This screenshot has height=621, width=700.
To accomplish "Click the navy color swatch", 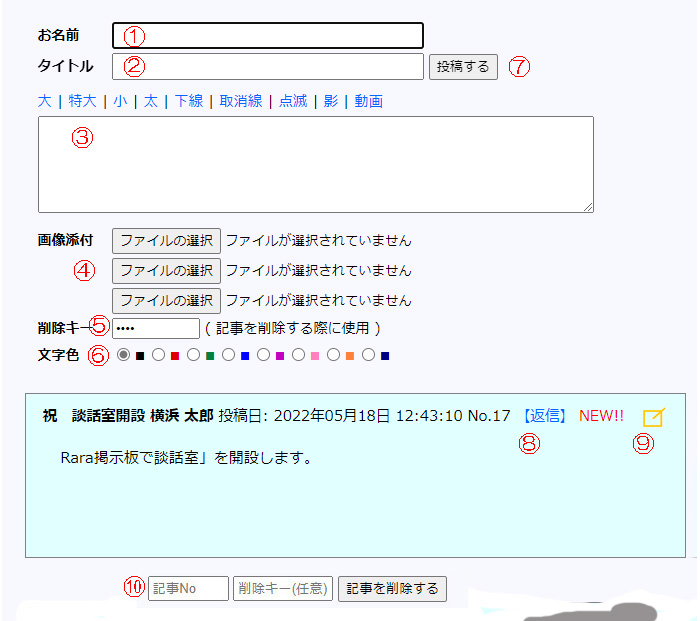I will point(385,356).
